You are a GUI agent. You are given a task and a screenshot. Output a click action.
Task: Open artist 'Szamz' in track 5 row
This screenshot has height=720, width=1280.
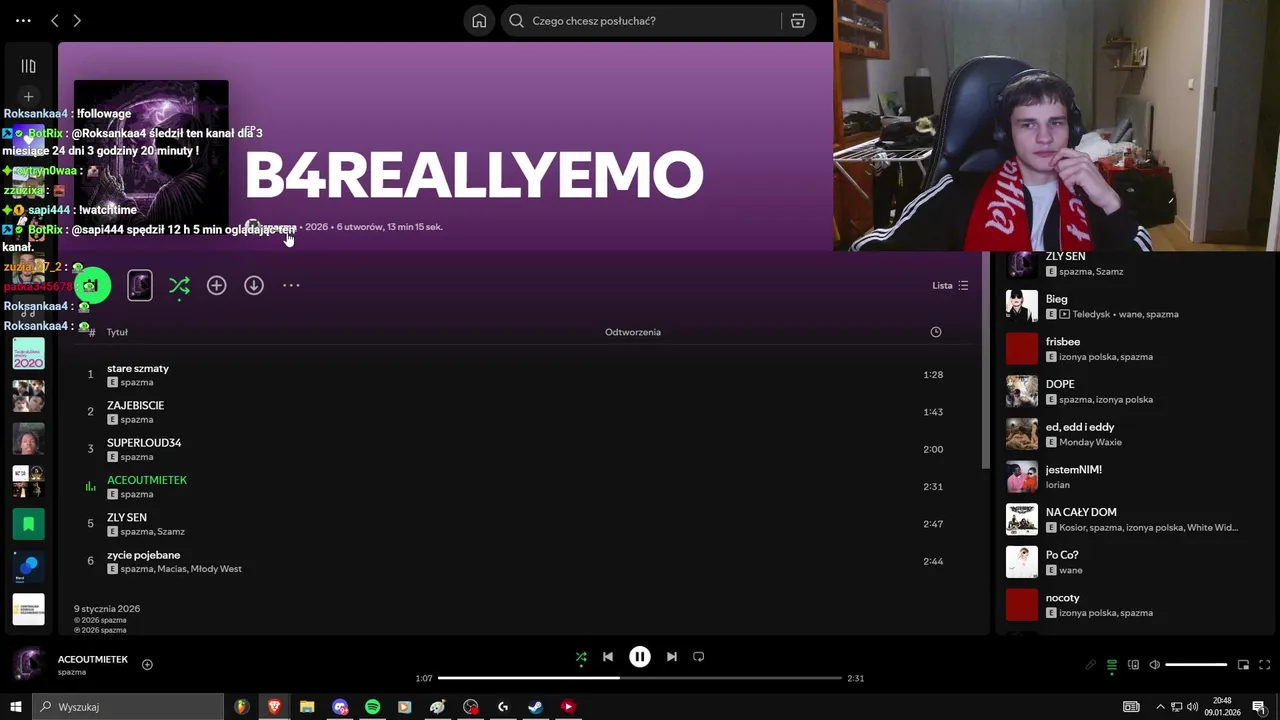pyautogui.click(x=171, y=532)
